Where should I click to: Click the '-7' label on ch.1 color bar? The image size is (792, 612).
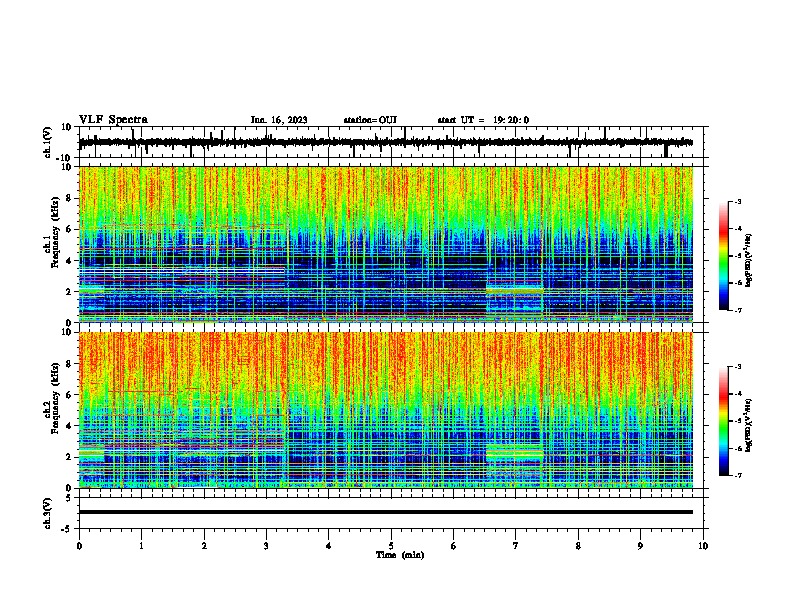737,310
